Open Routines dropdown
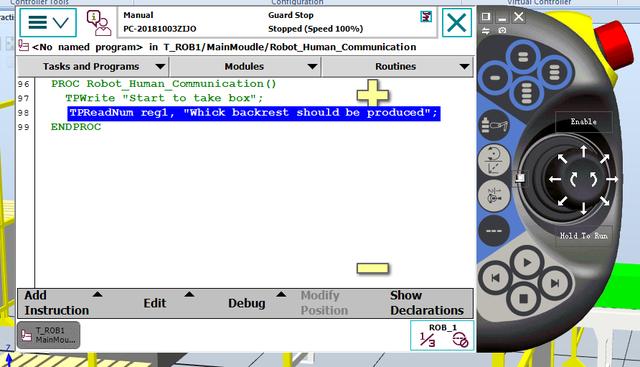 [x=398, y=67]
